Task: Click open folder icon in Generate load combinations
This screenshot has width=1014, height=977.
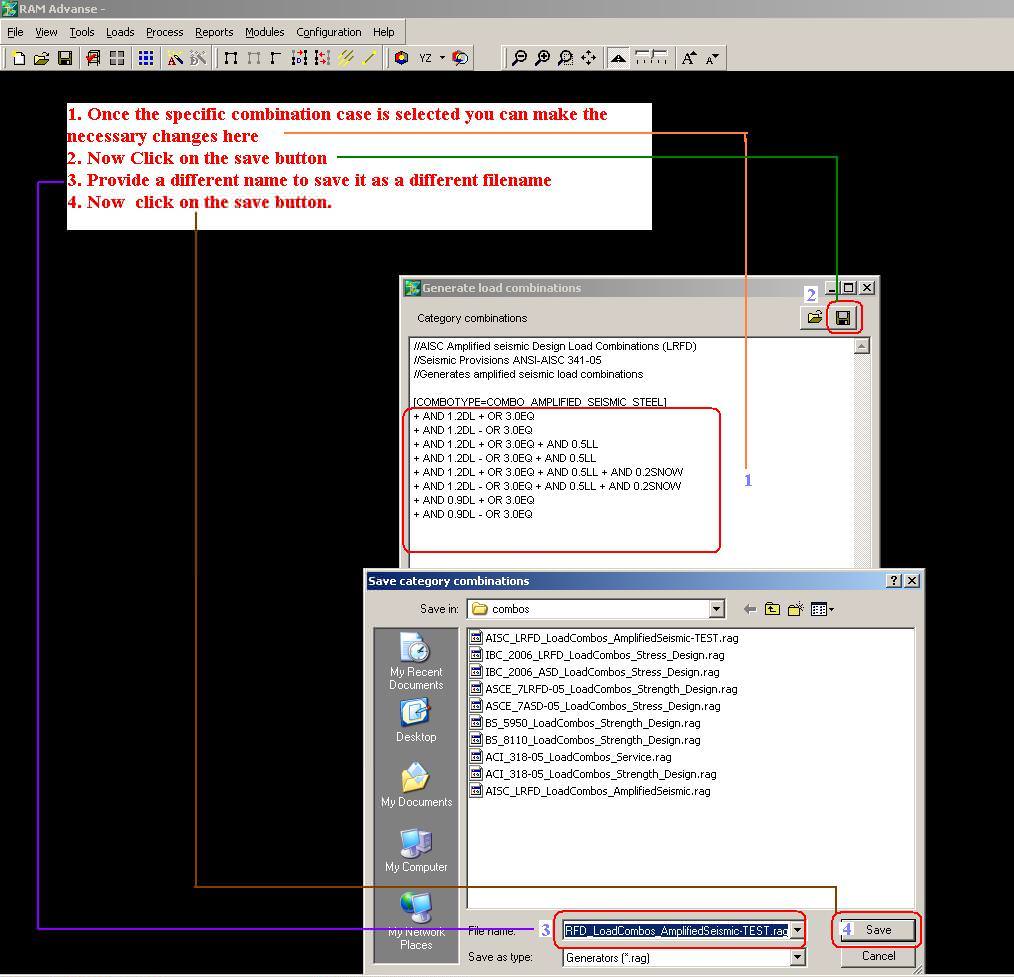Action: point(814,317)
